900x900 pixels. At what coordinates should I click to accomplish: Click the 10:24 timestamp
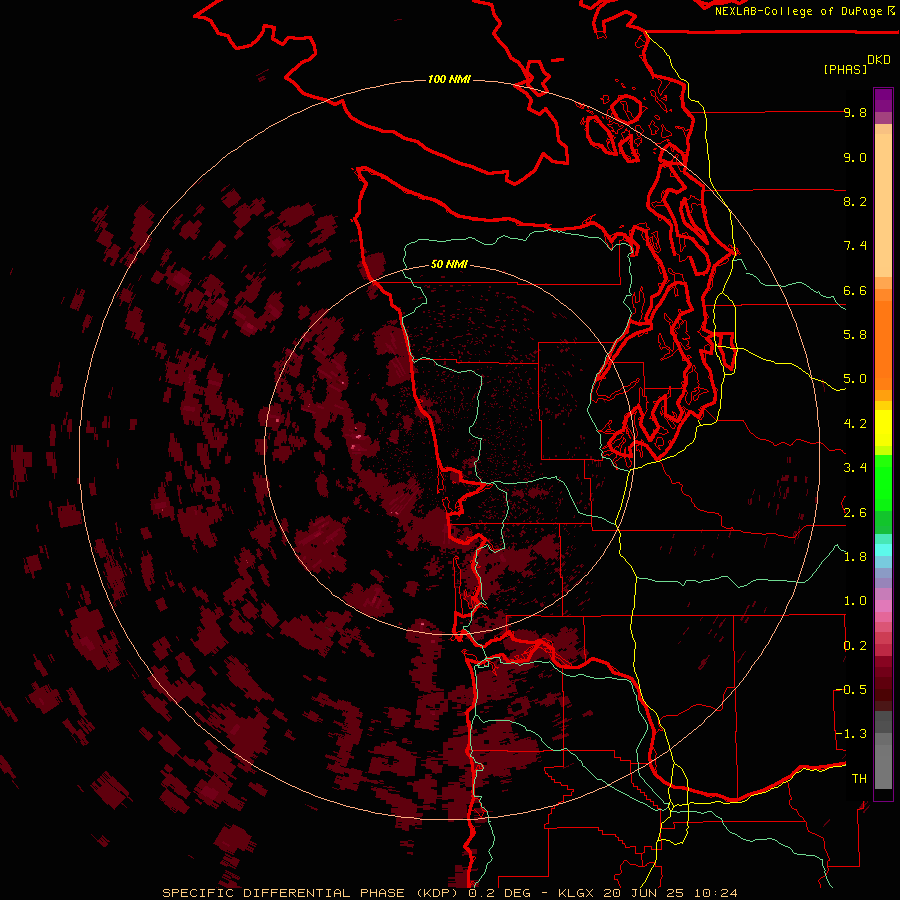point(715,893)
